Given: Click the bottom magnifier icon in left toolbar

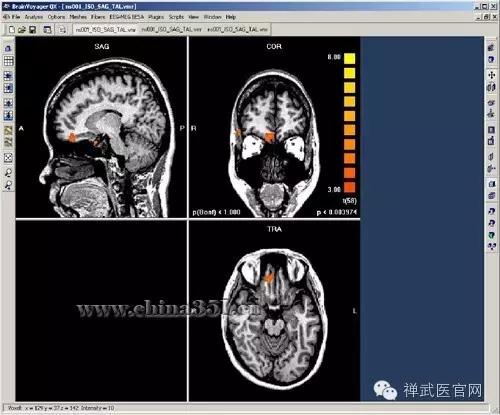Looking at the screenshot, I should (x=8, y=185).
